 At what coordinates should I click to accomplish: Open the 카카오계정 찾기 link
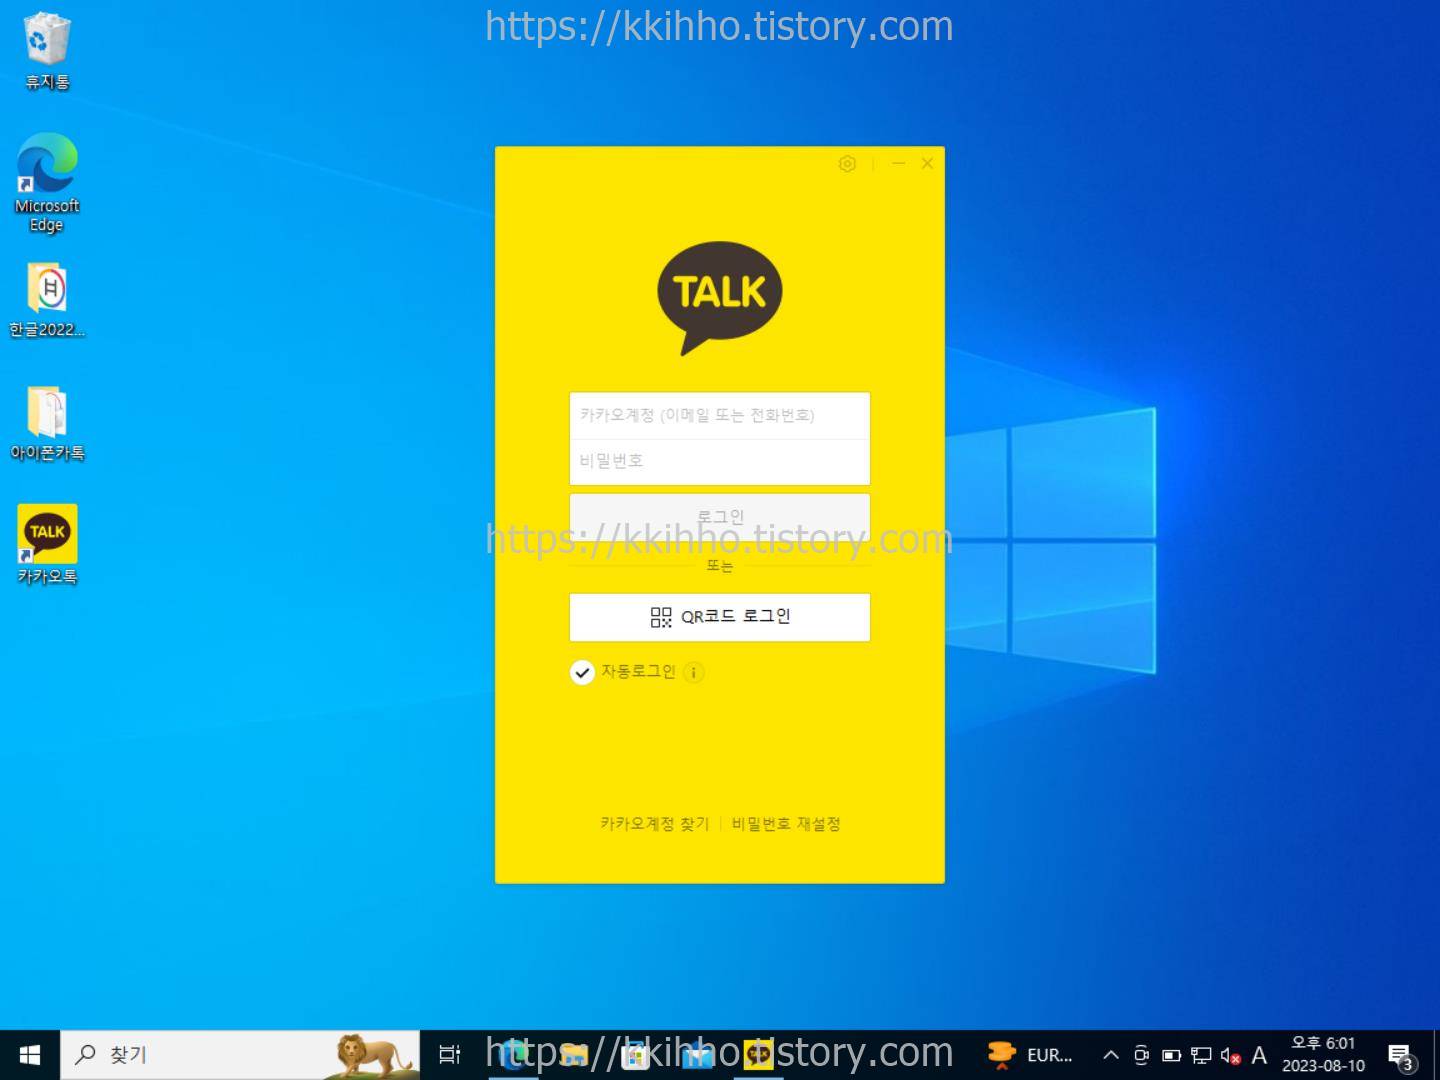click(x=654, y=824)
